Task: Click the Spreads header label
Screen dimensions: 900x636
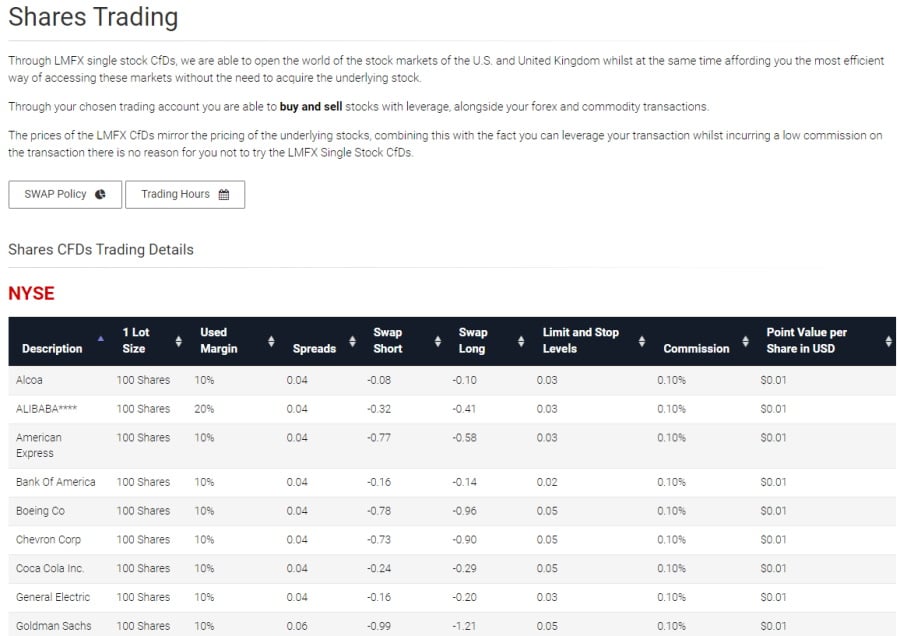Action: pyautogui.click(x=314, y=349)
